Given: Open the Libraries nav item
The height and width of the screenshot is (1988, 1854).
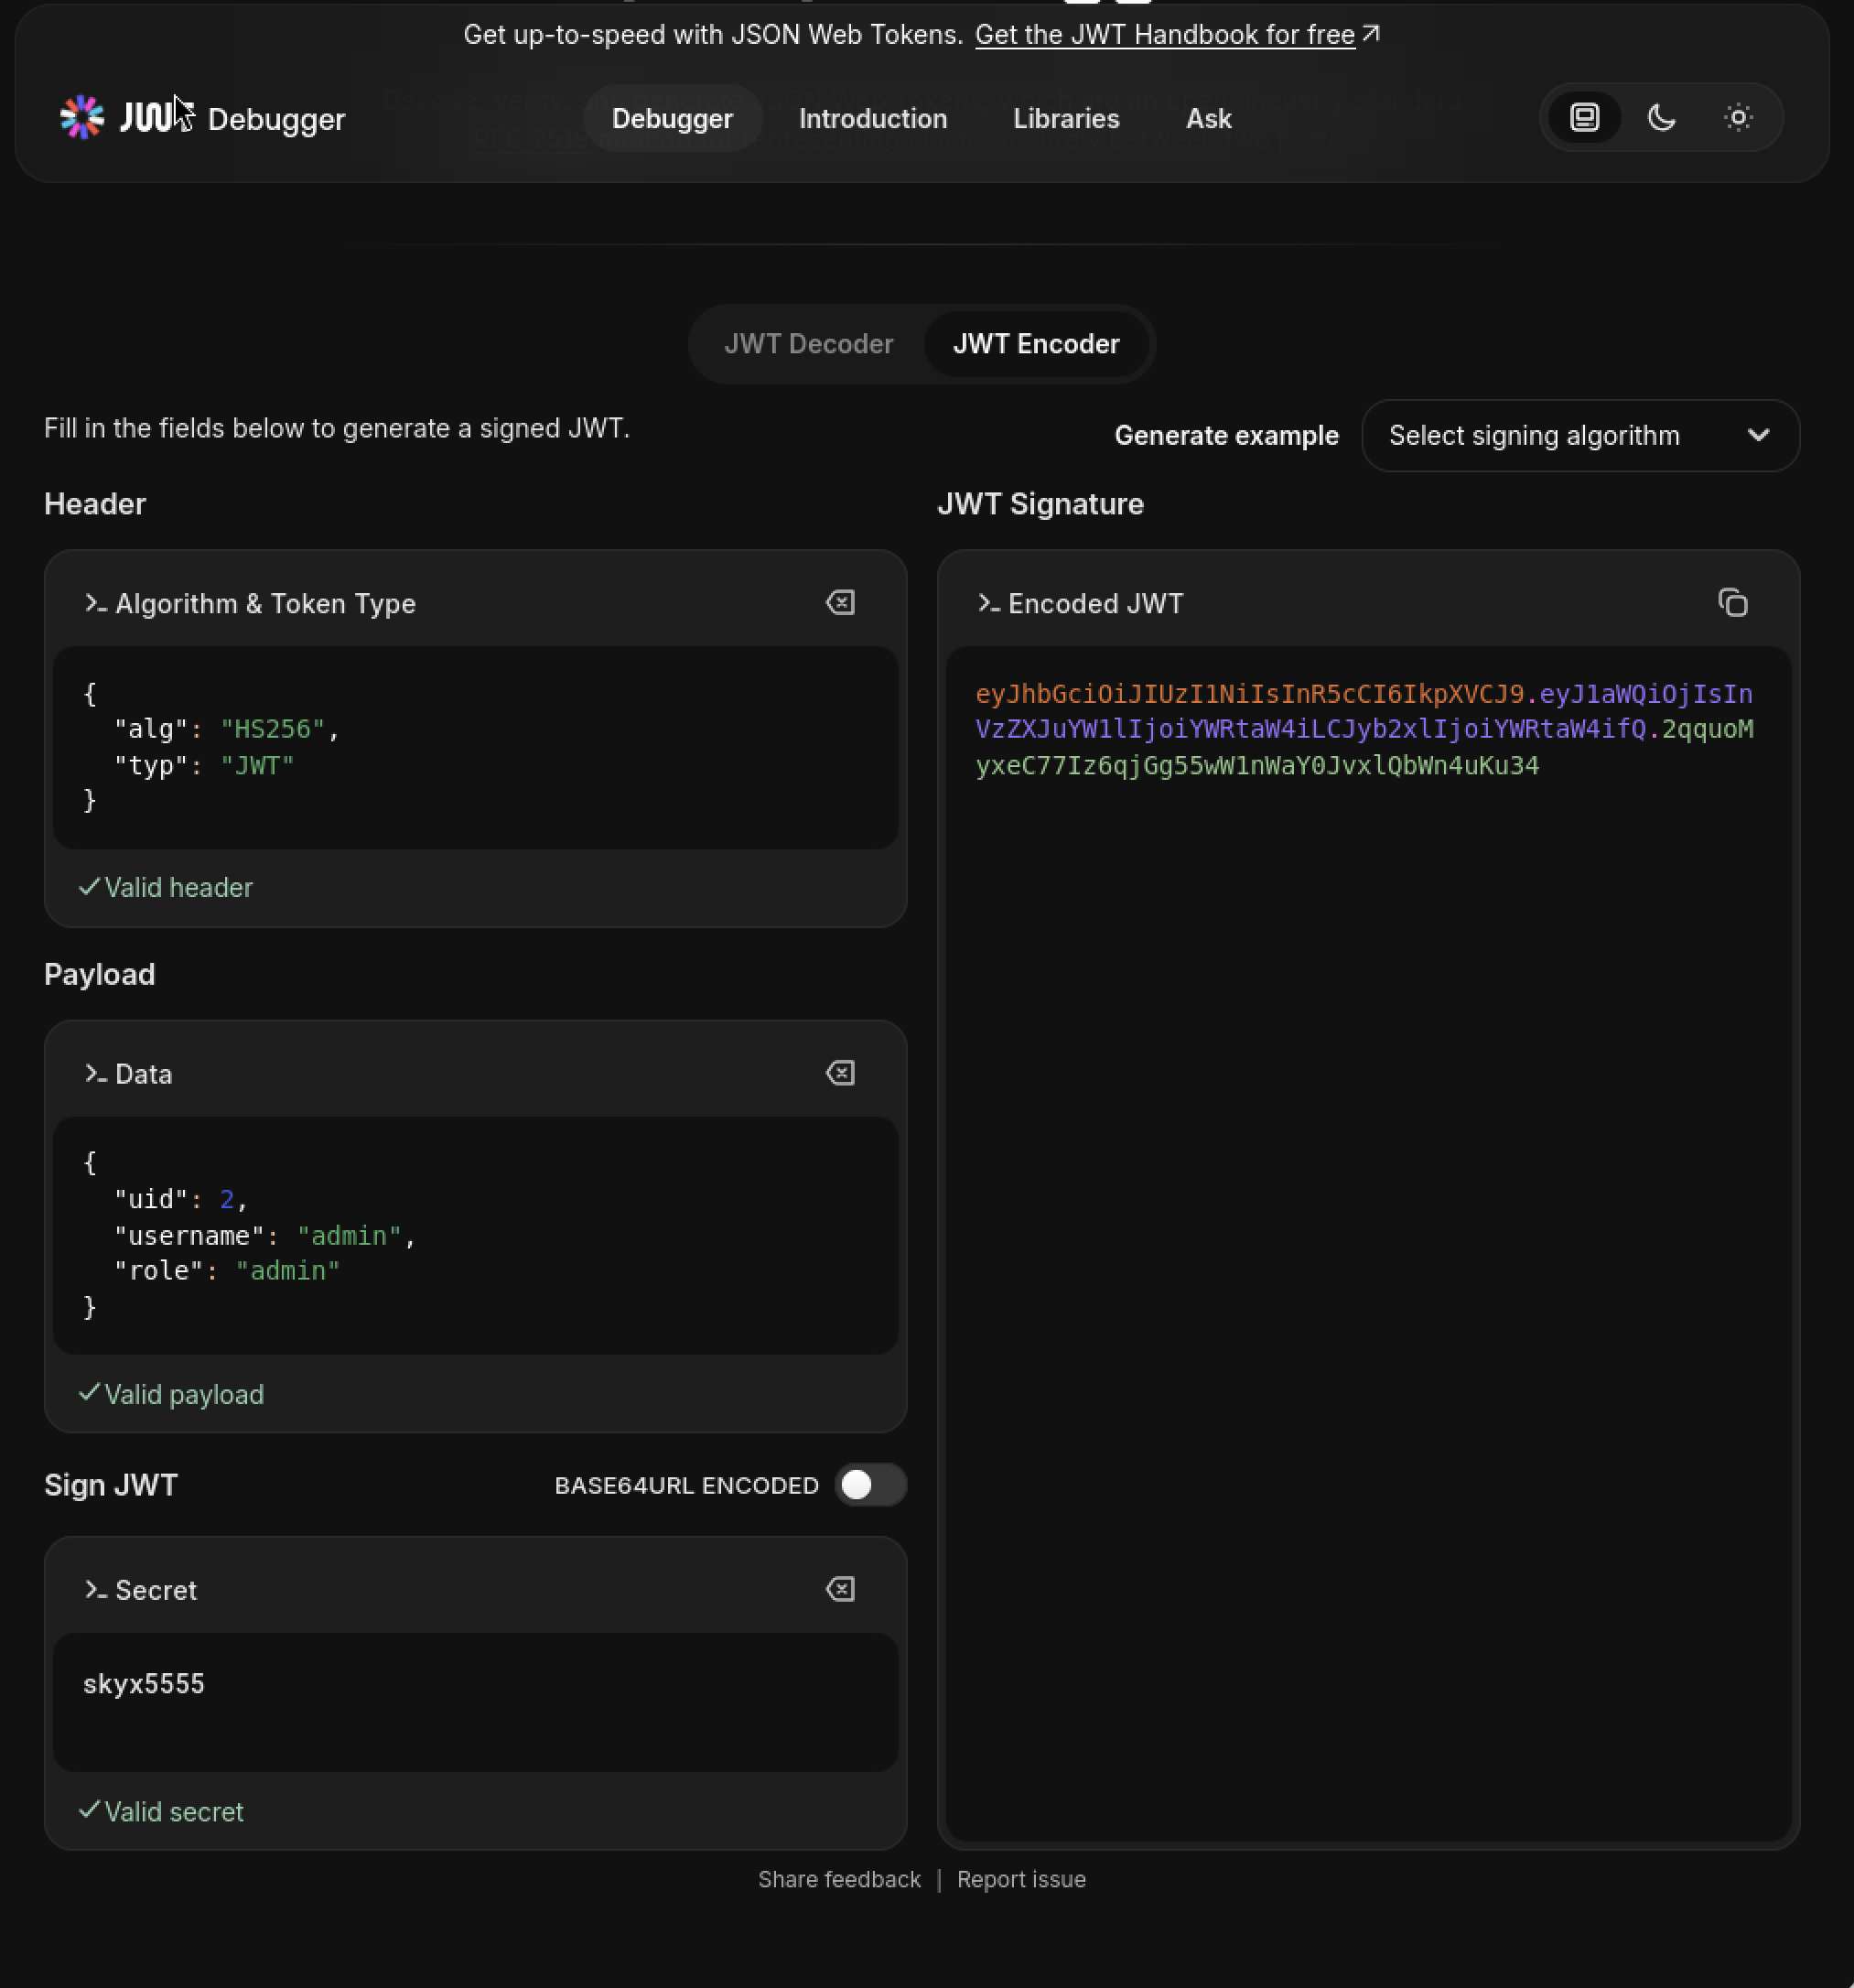Looking at the screenshot, I should (1066, 118).
